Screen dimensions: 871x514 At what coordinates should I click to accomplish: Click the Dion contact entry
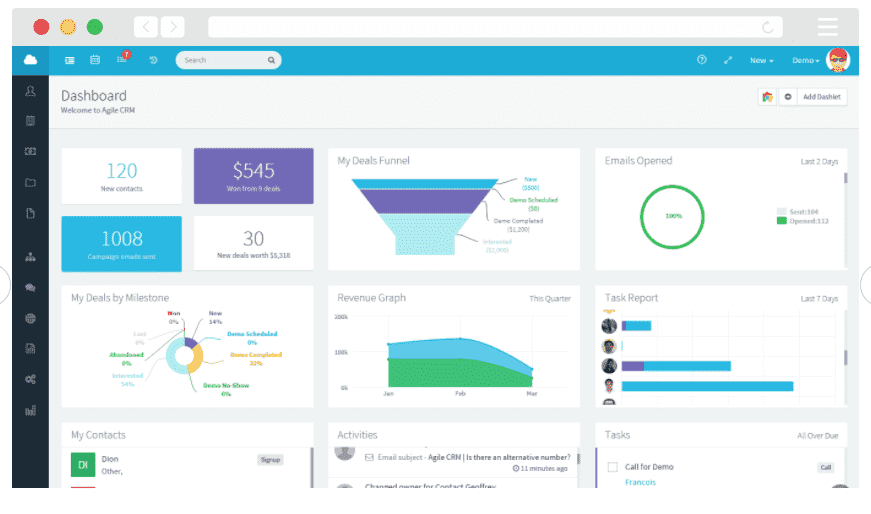pos(187,465)
